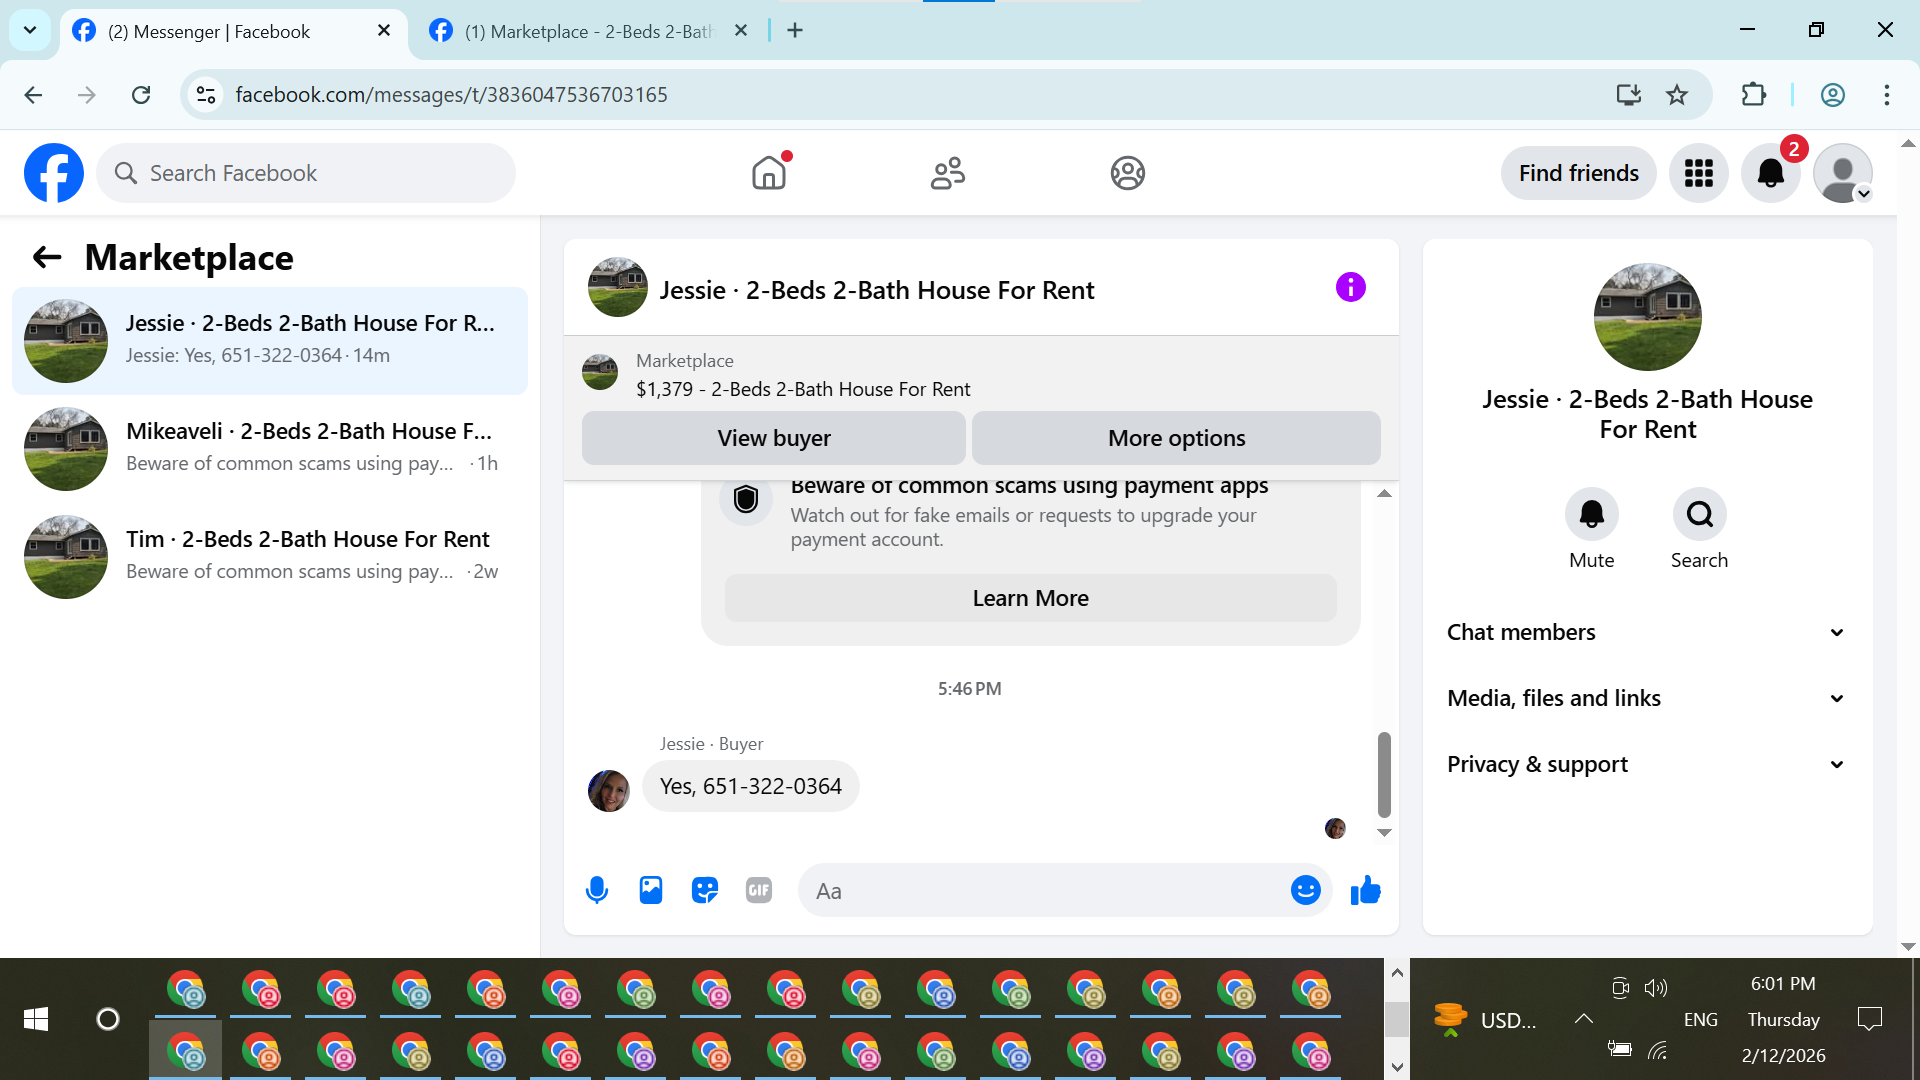View site information in address bar
This screenshot has height=1080, width=1920.
tap(206, 95)
